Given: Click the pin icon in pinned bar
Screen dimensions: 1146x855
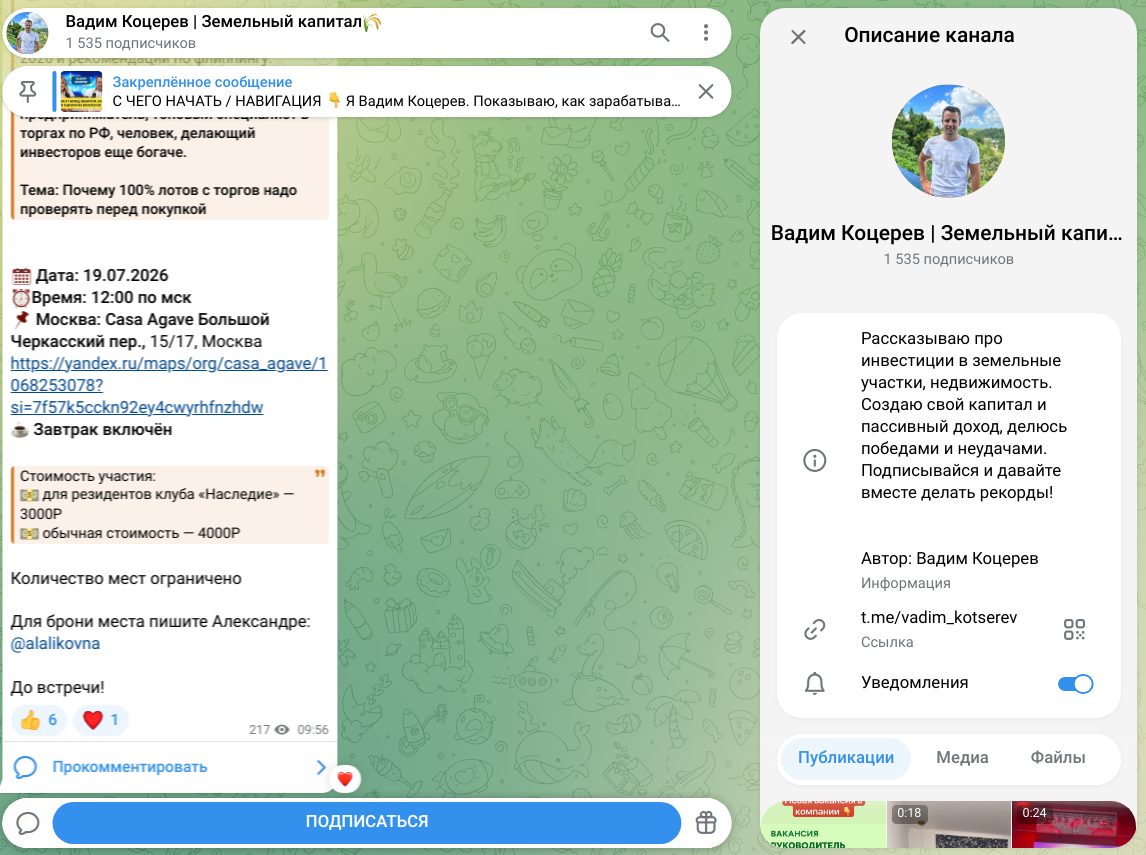Looking at the screenshot, I should tap(28, 91).
